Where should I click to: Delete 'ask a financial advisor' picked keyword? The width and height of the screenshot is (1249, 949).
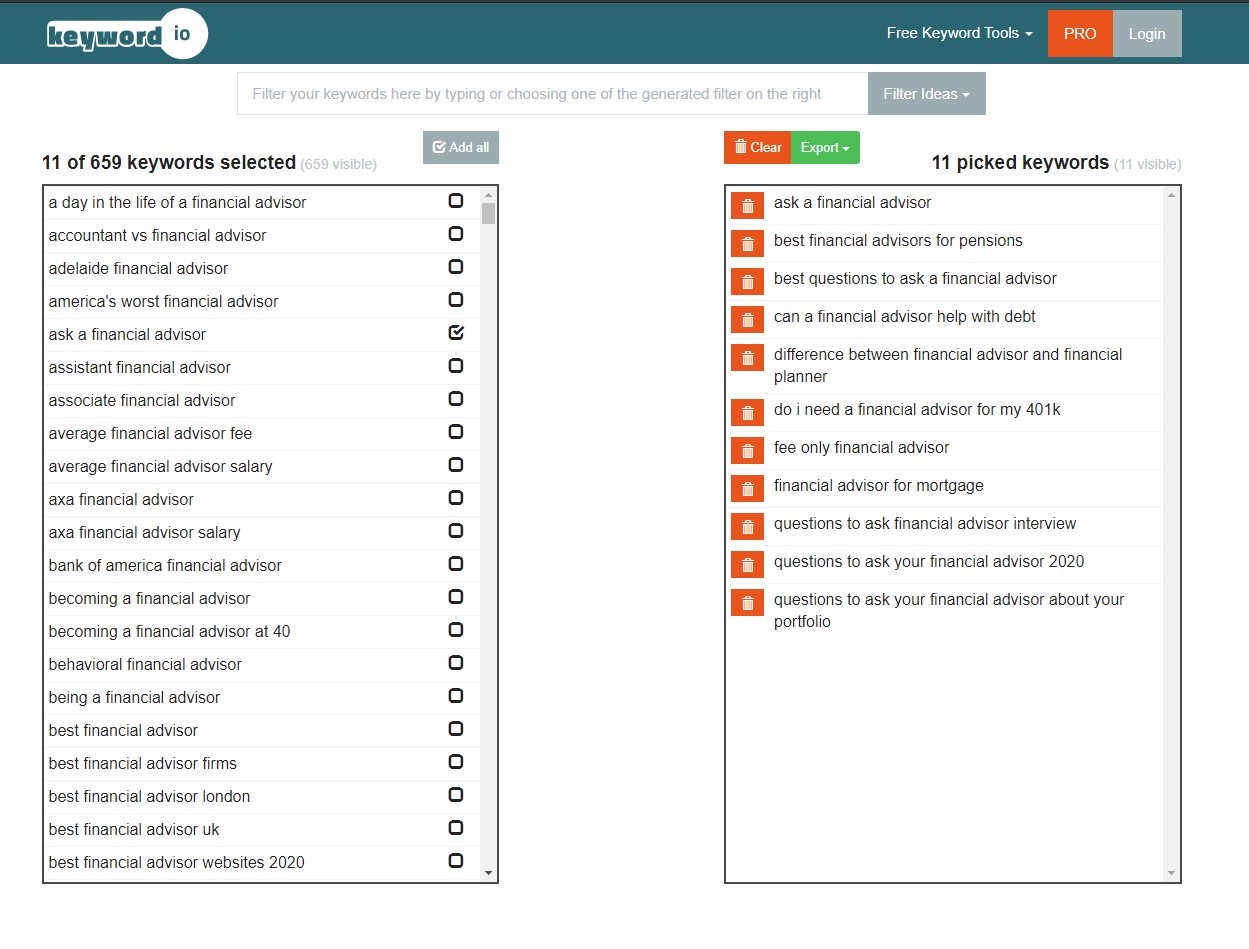[747, 205]
